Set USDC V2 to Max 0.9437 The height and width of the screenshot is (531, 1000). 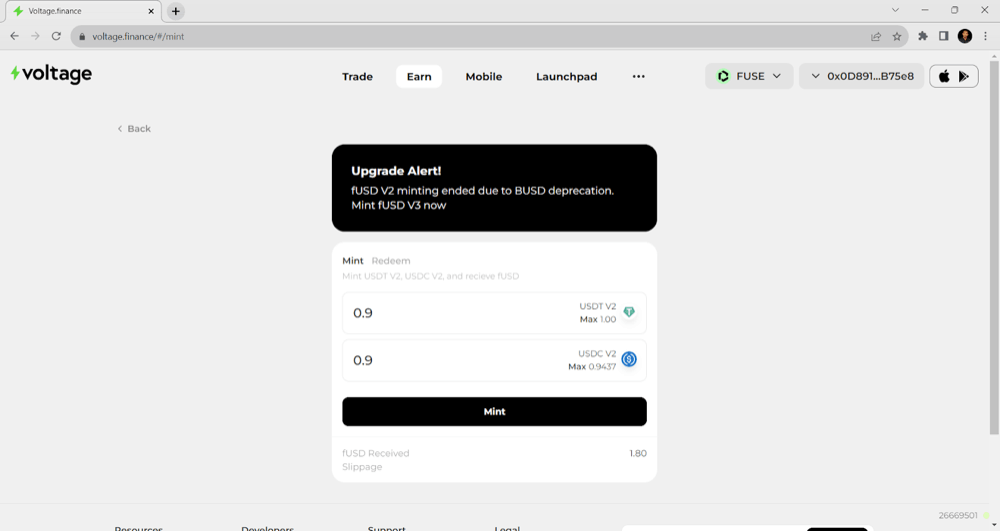pyautogui.click(x=592, y=367)
